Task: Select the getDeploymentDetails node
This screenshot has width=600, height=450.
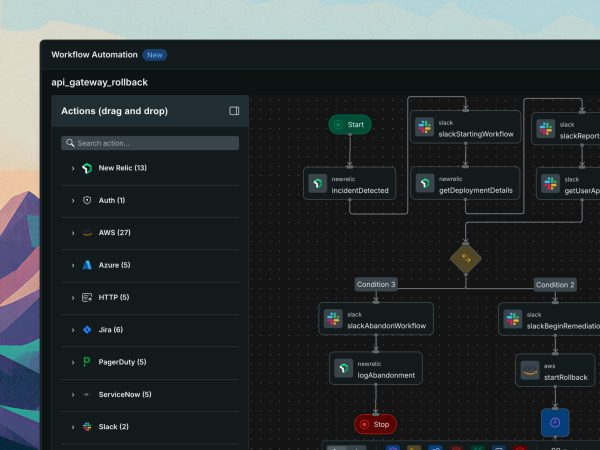Action: [466, 183]
